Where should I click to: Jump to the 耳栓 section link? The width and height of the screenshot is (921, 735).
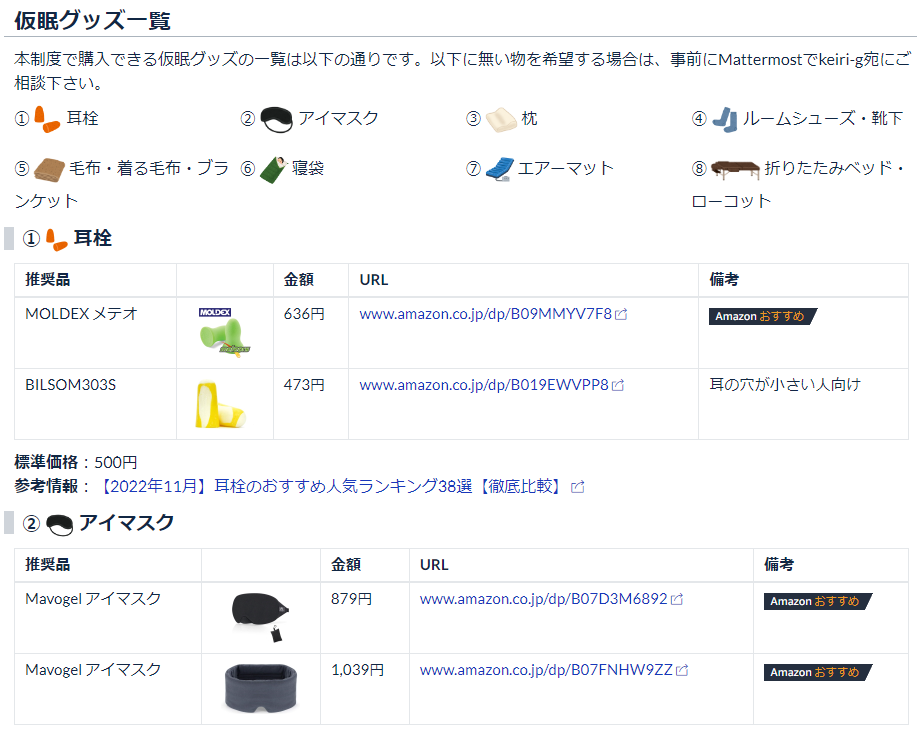pos(82,119)
